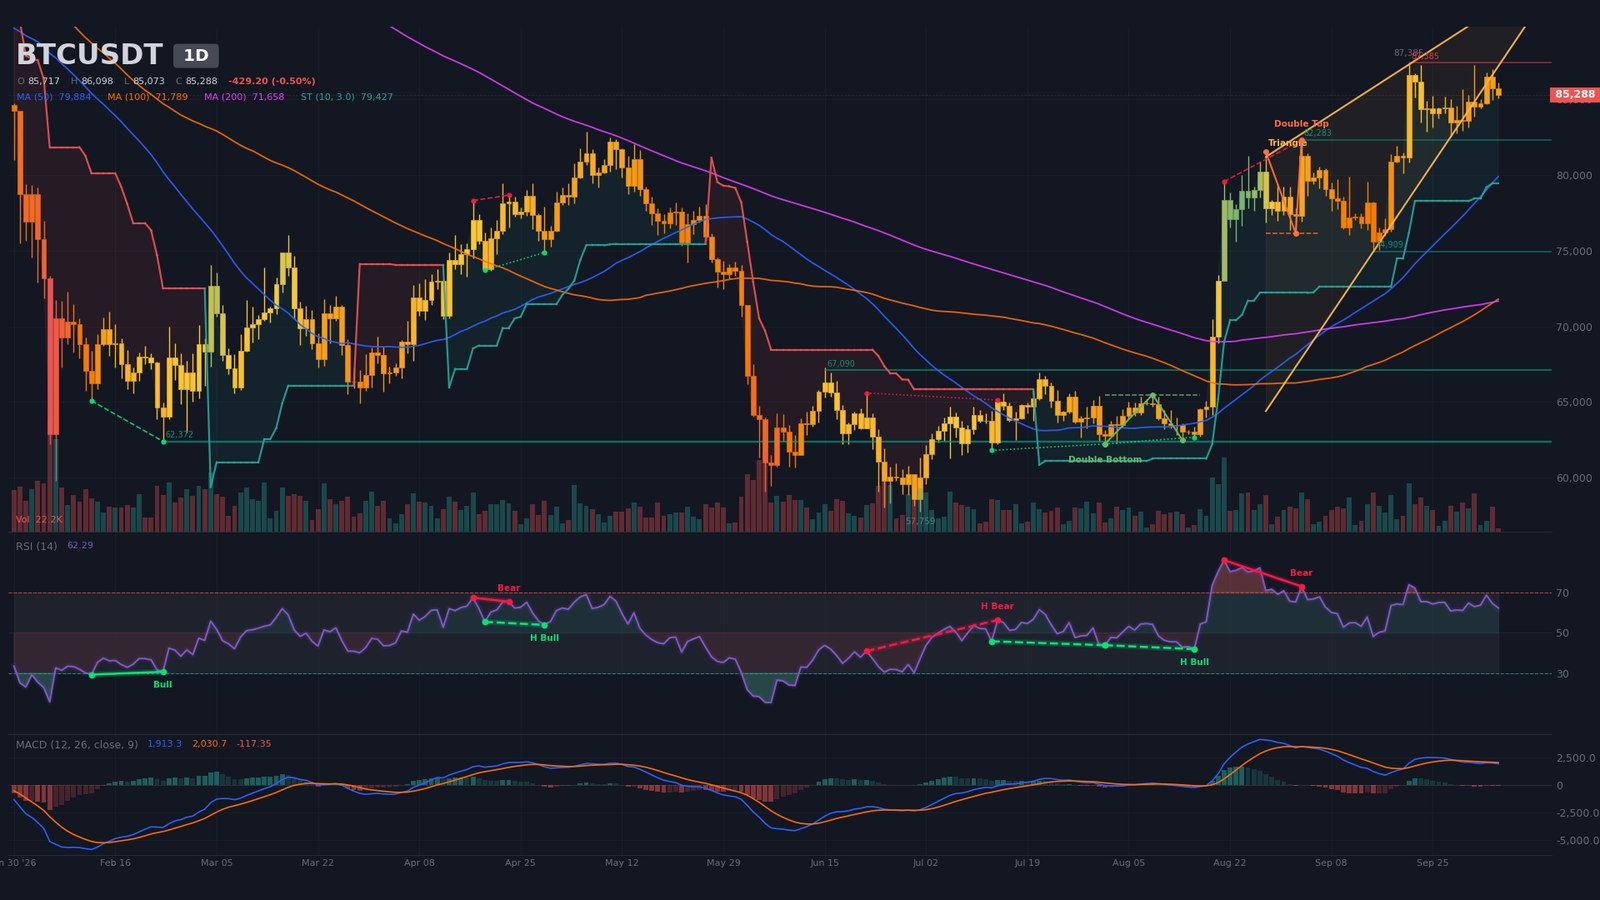Click the -5,000.0 MACD axis label

tap(1577, 841)
